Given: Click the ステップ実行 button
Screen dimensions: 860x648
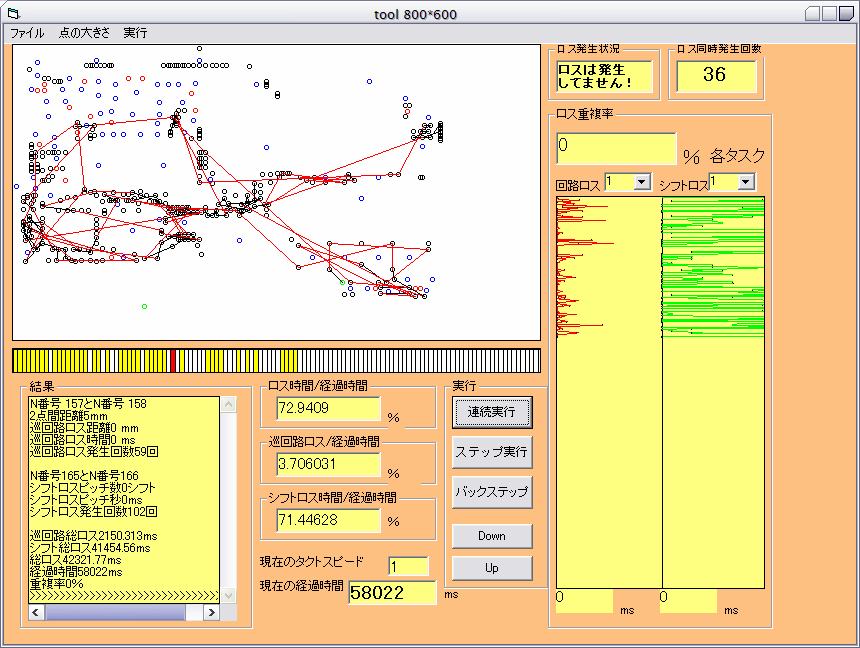Looking at the screenshot, I should point(492,452).
